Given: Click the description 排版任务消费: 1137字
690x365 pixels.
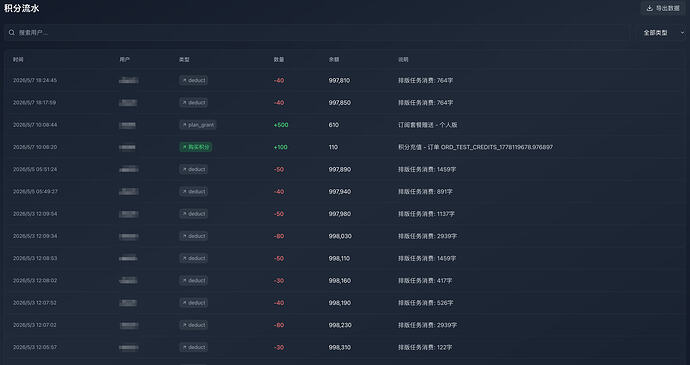Looking at the screenshot, I should 426,214.
